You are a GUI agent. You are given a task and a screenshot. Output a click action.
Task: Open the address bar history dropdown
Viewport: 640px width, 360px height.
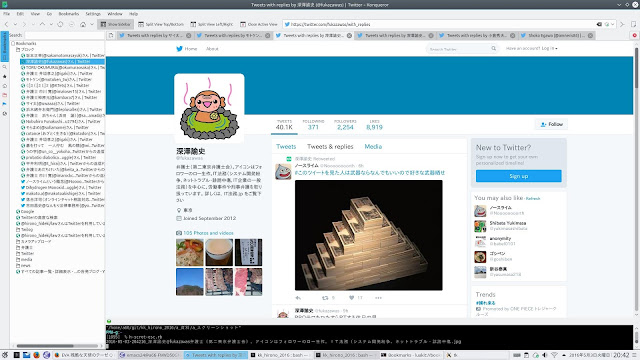coord(612,24)
